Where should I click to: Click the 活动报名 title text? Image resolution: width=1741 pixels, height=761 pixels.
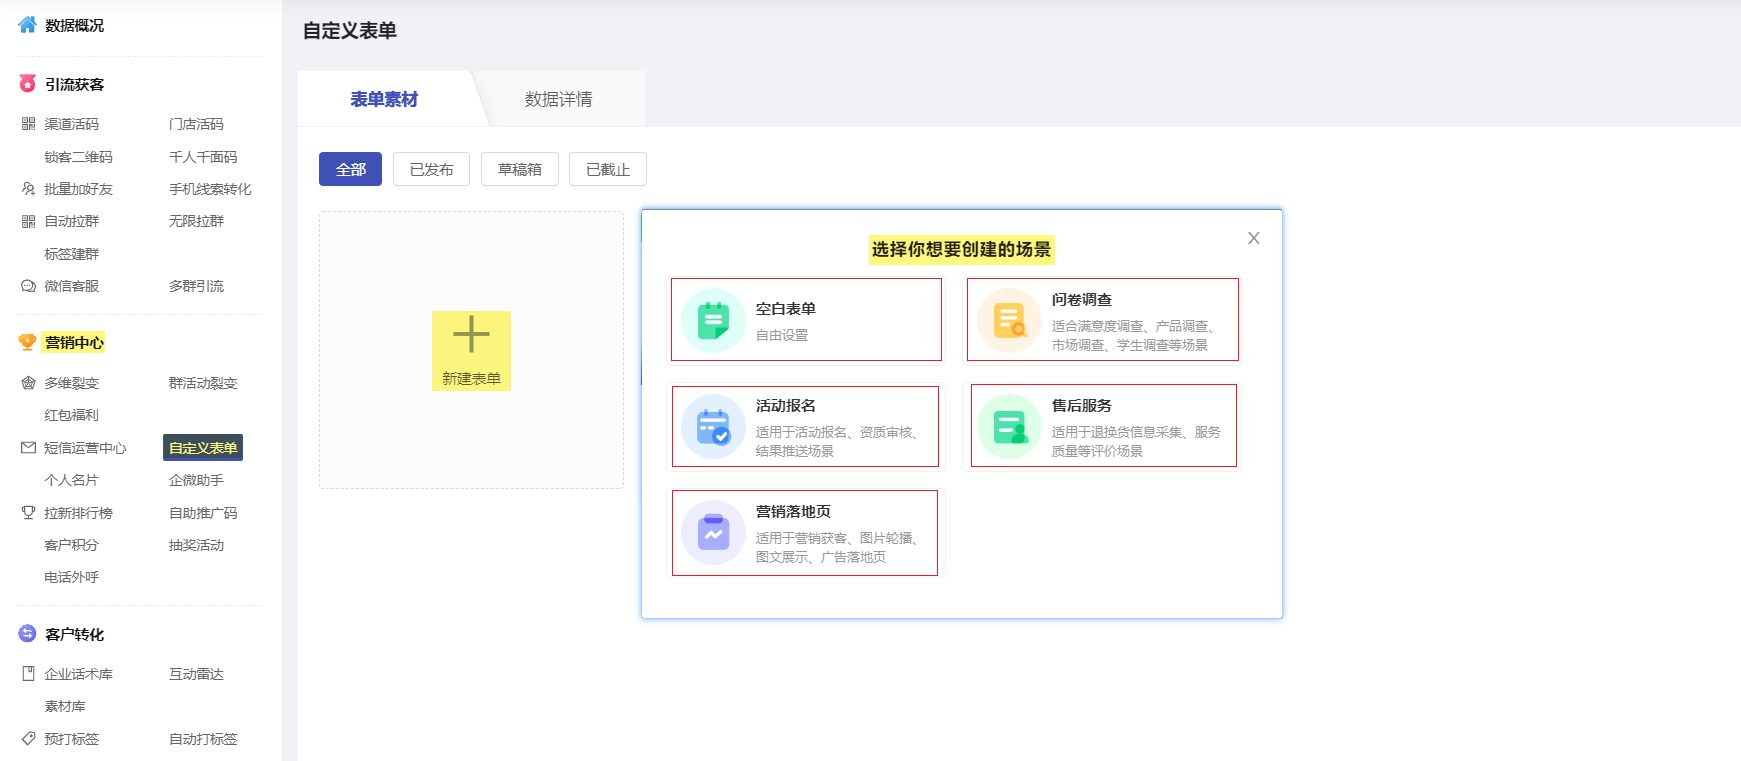pyautogui.click(x=785, y=406)
